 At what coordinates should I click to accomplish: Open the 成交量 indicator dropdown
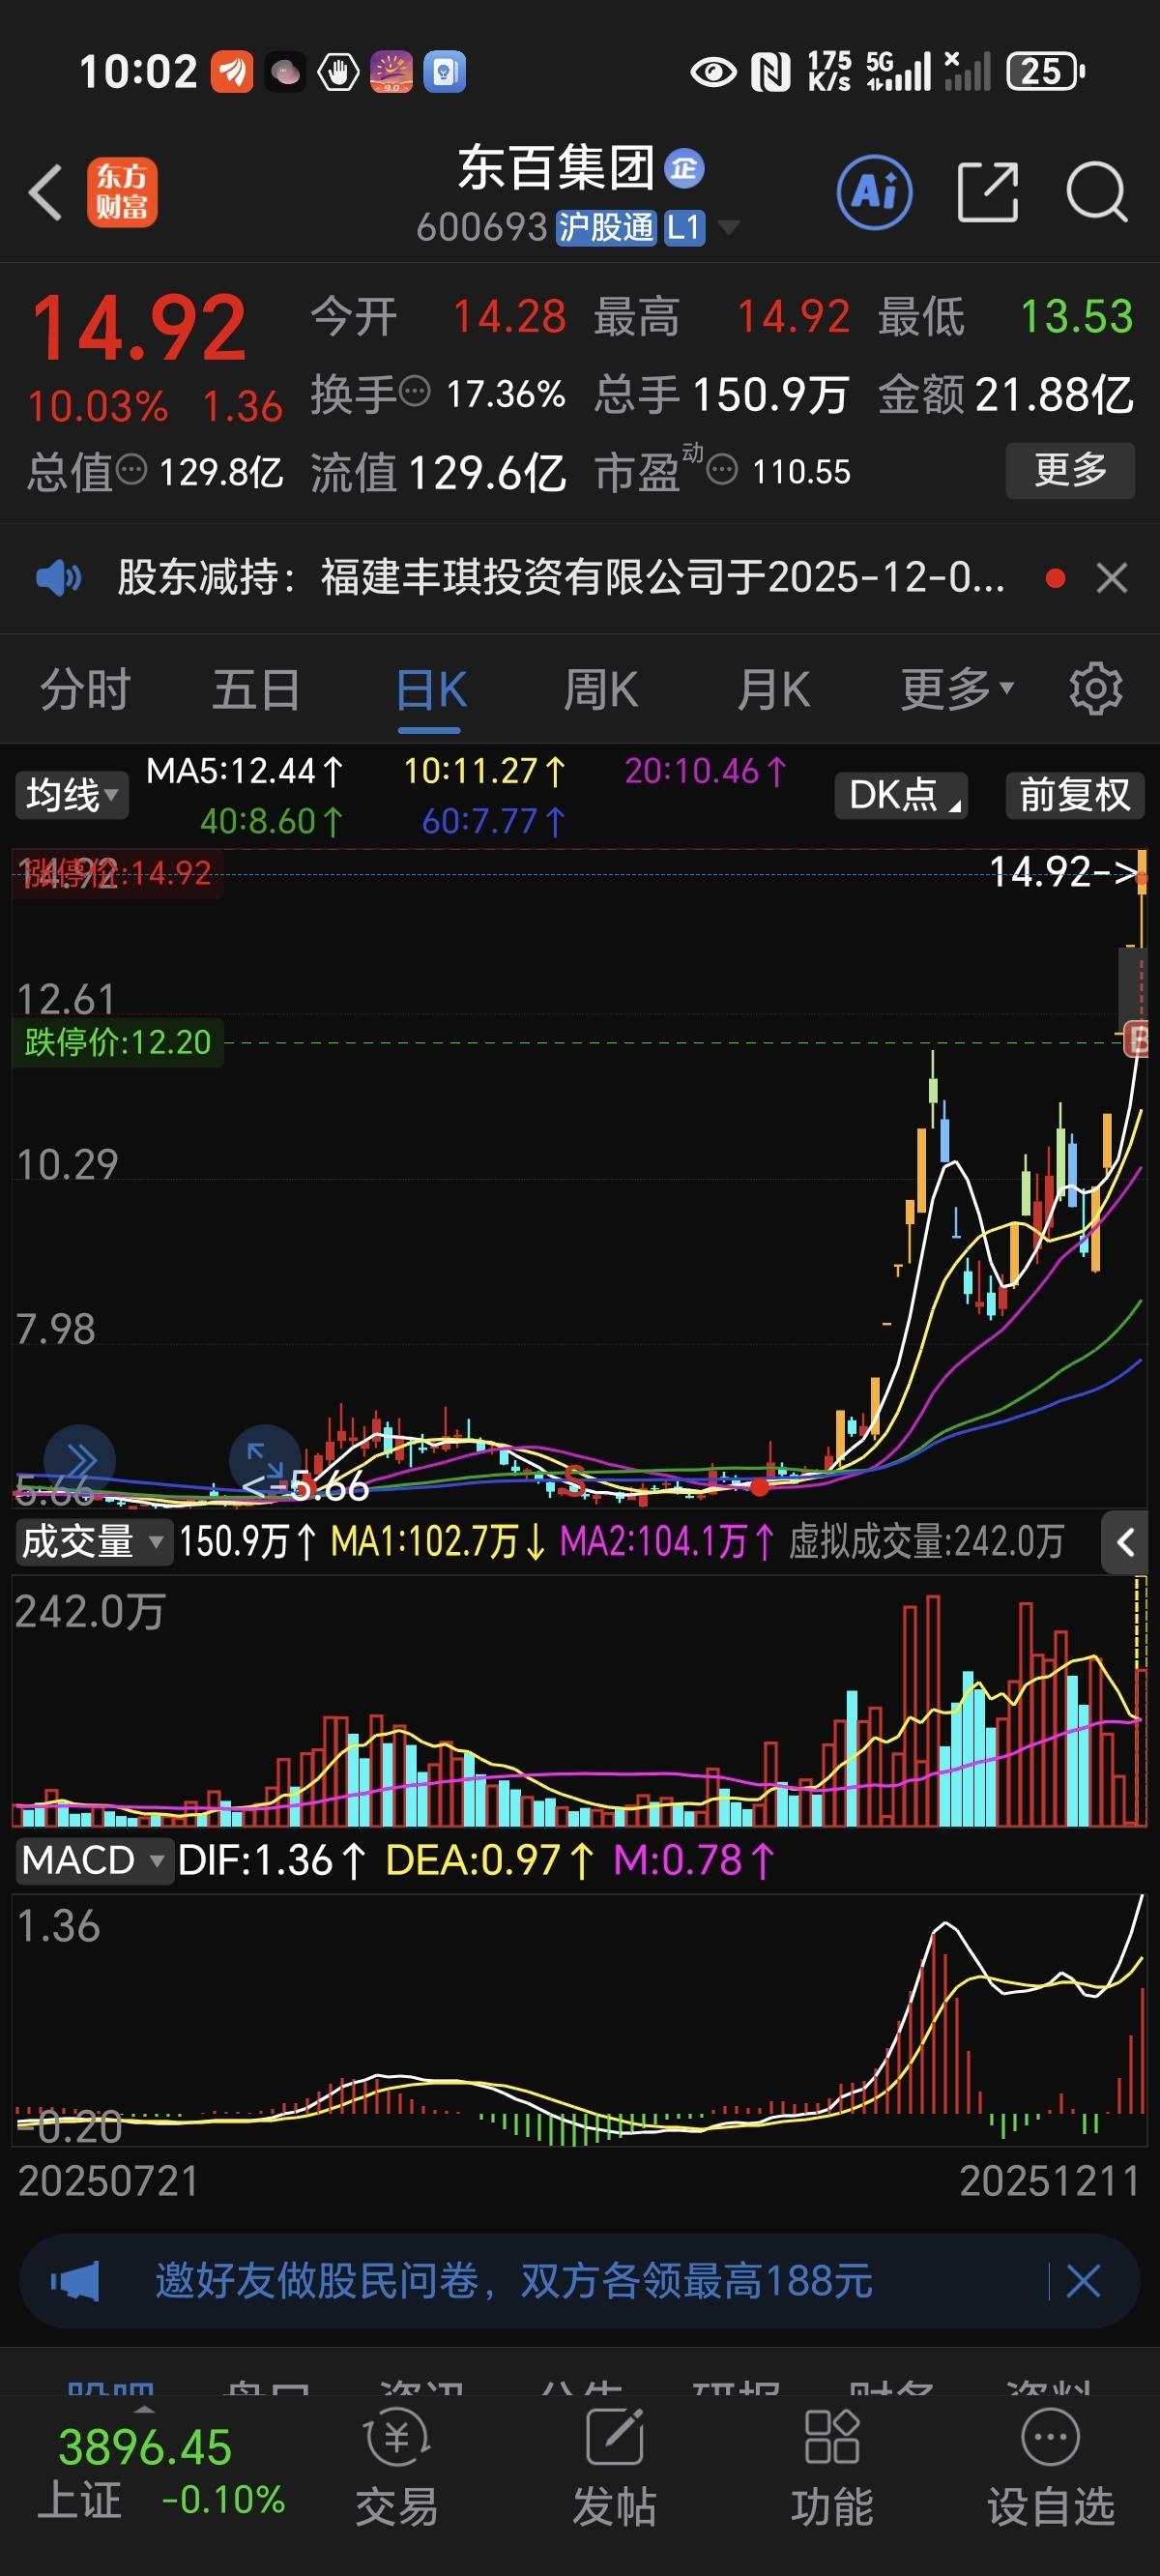92,1542
